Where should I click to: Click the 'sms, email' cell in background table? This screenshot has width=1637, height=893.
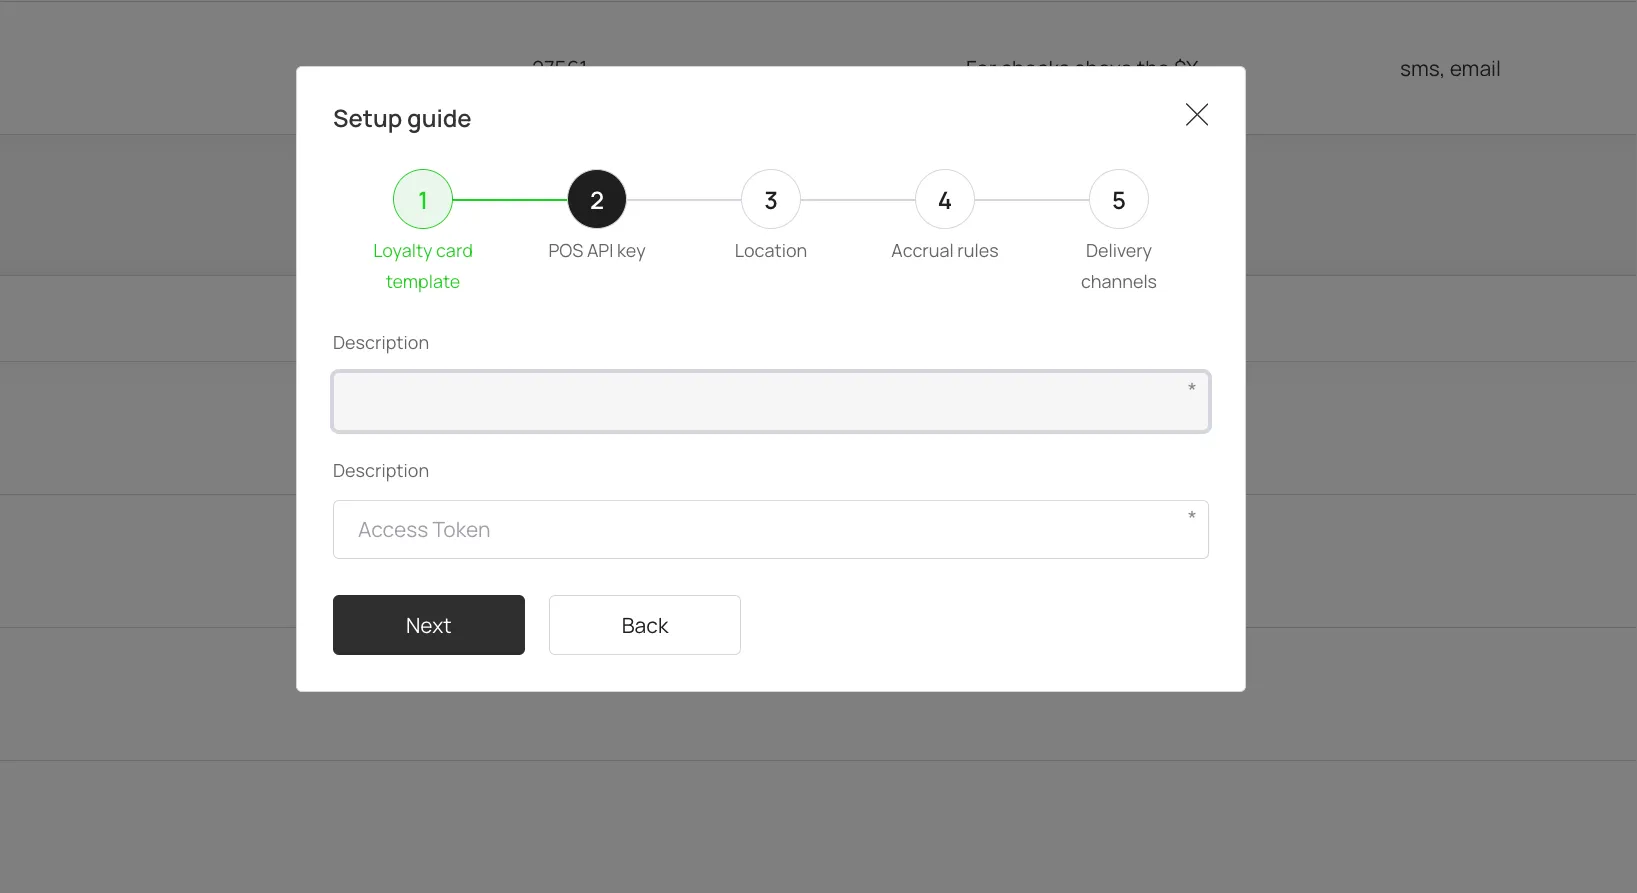pyautogui.click(x=1450, y=69)
